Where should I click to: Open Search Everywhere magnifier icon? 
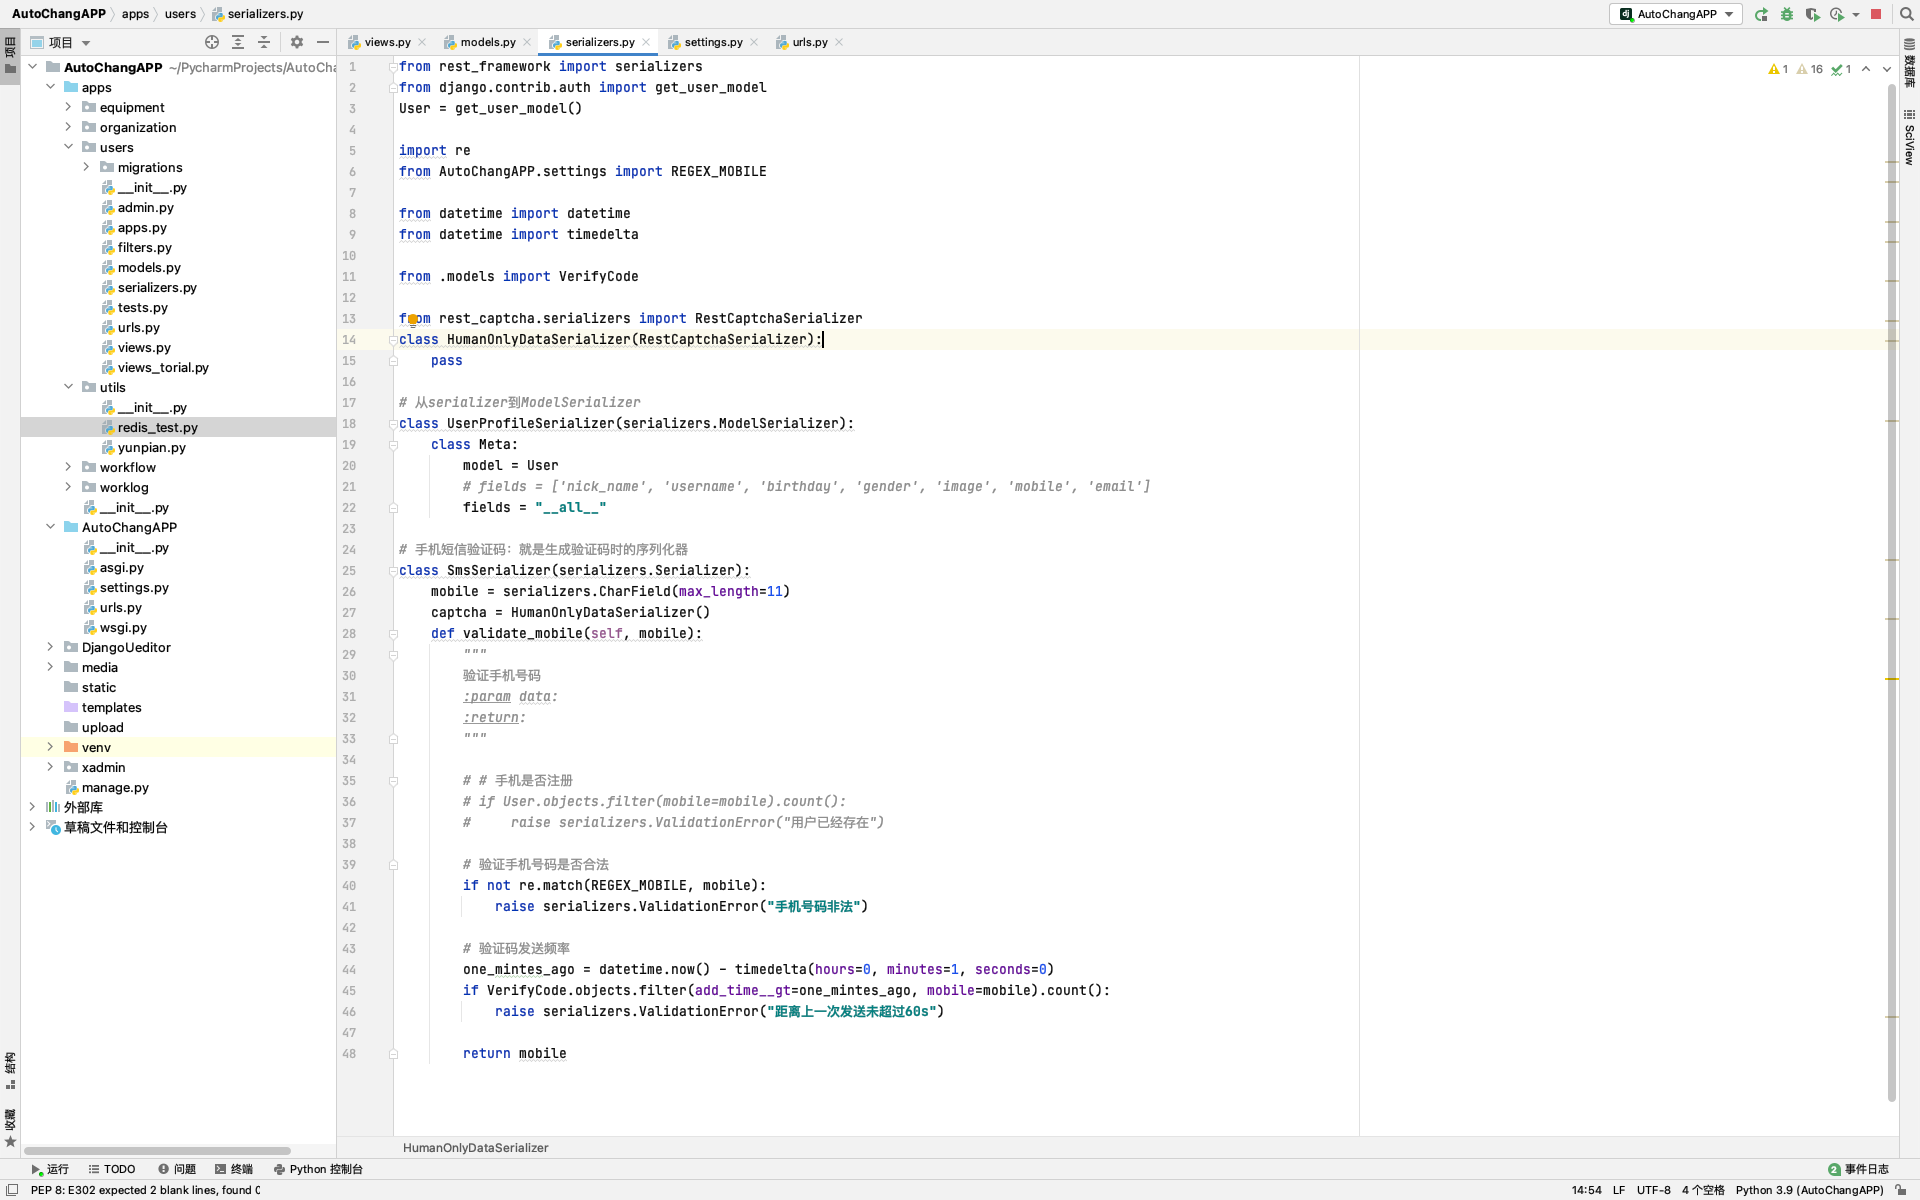(x=1905, y=14)
